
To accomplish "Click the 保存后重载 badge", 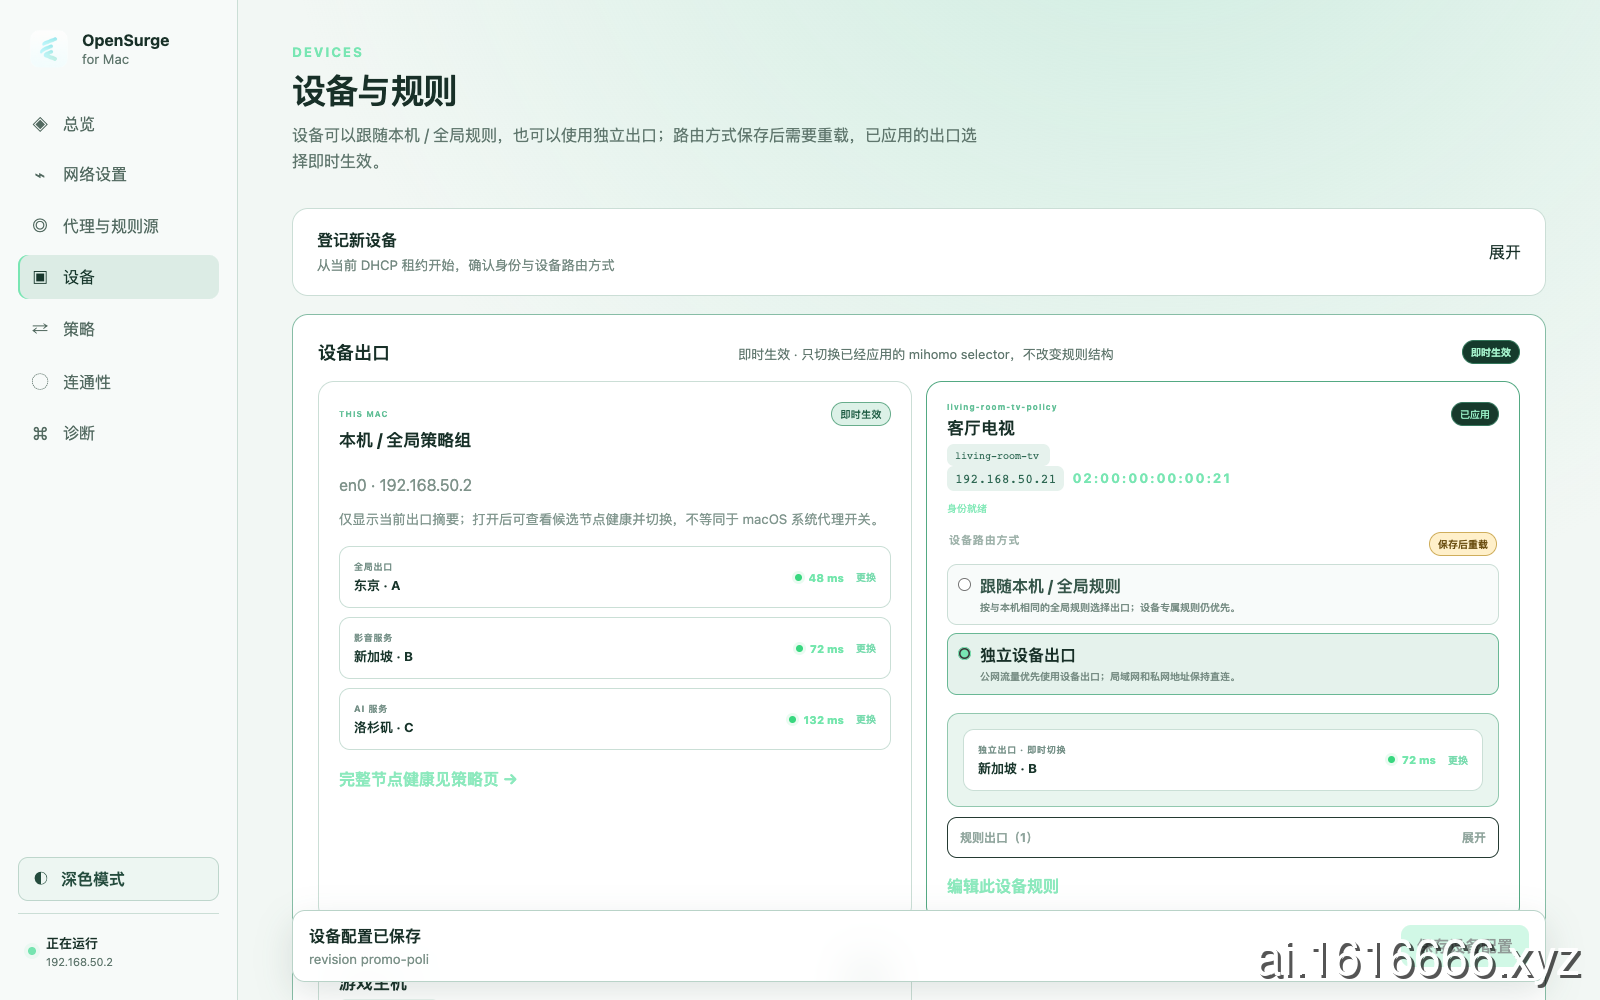I will pos(1462,544).
